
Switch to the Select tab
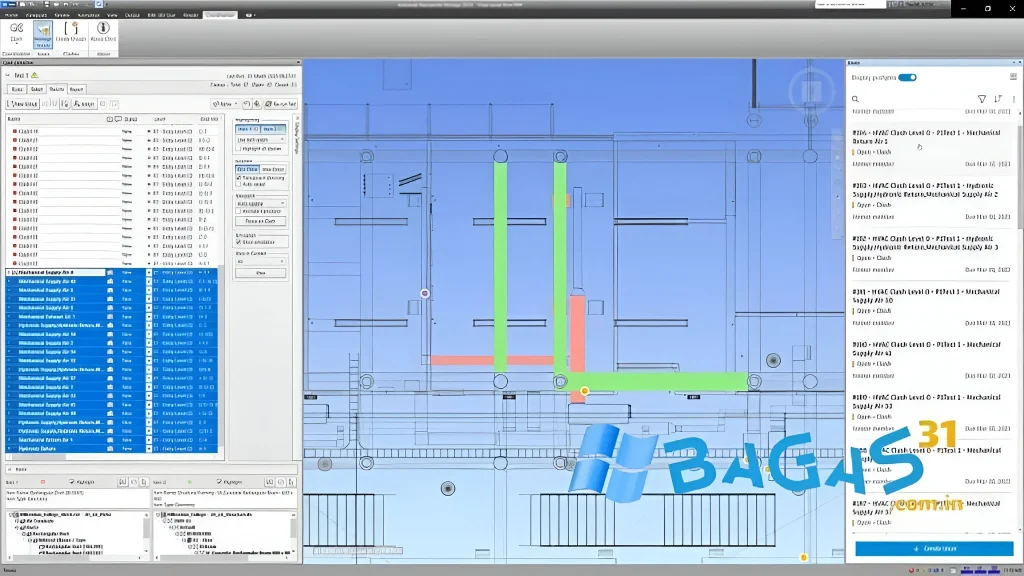[37, 89]
